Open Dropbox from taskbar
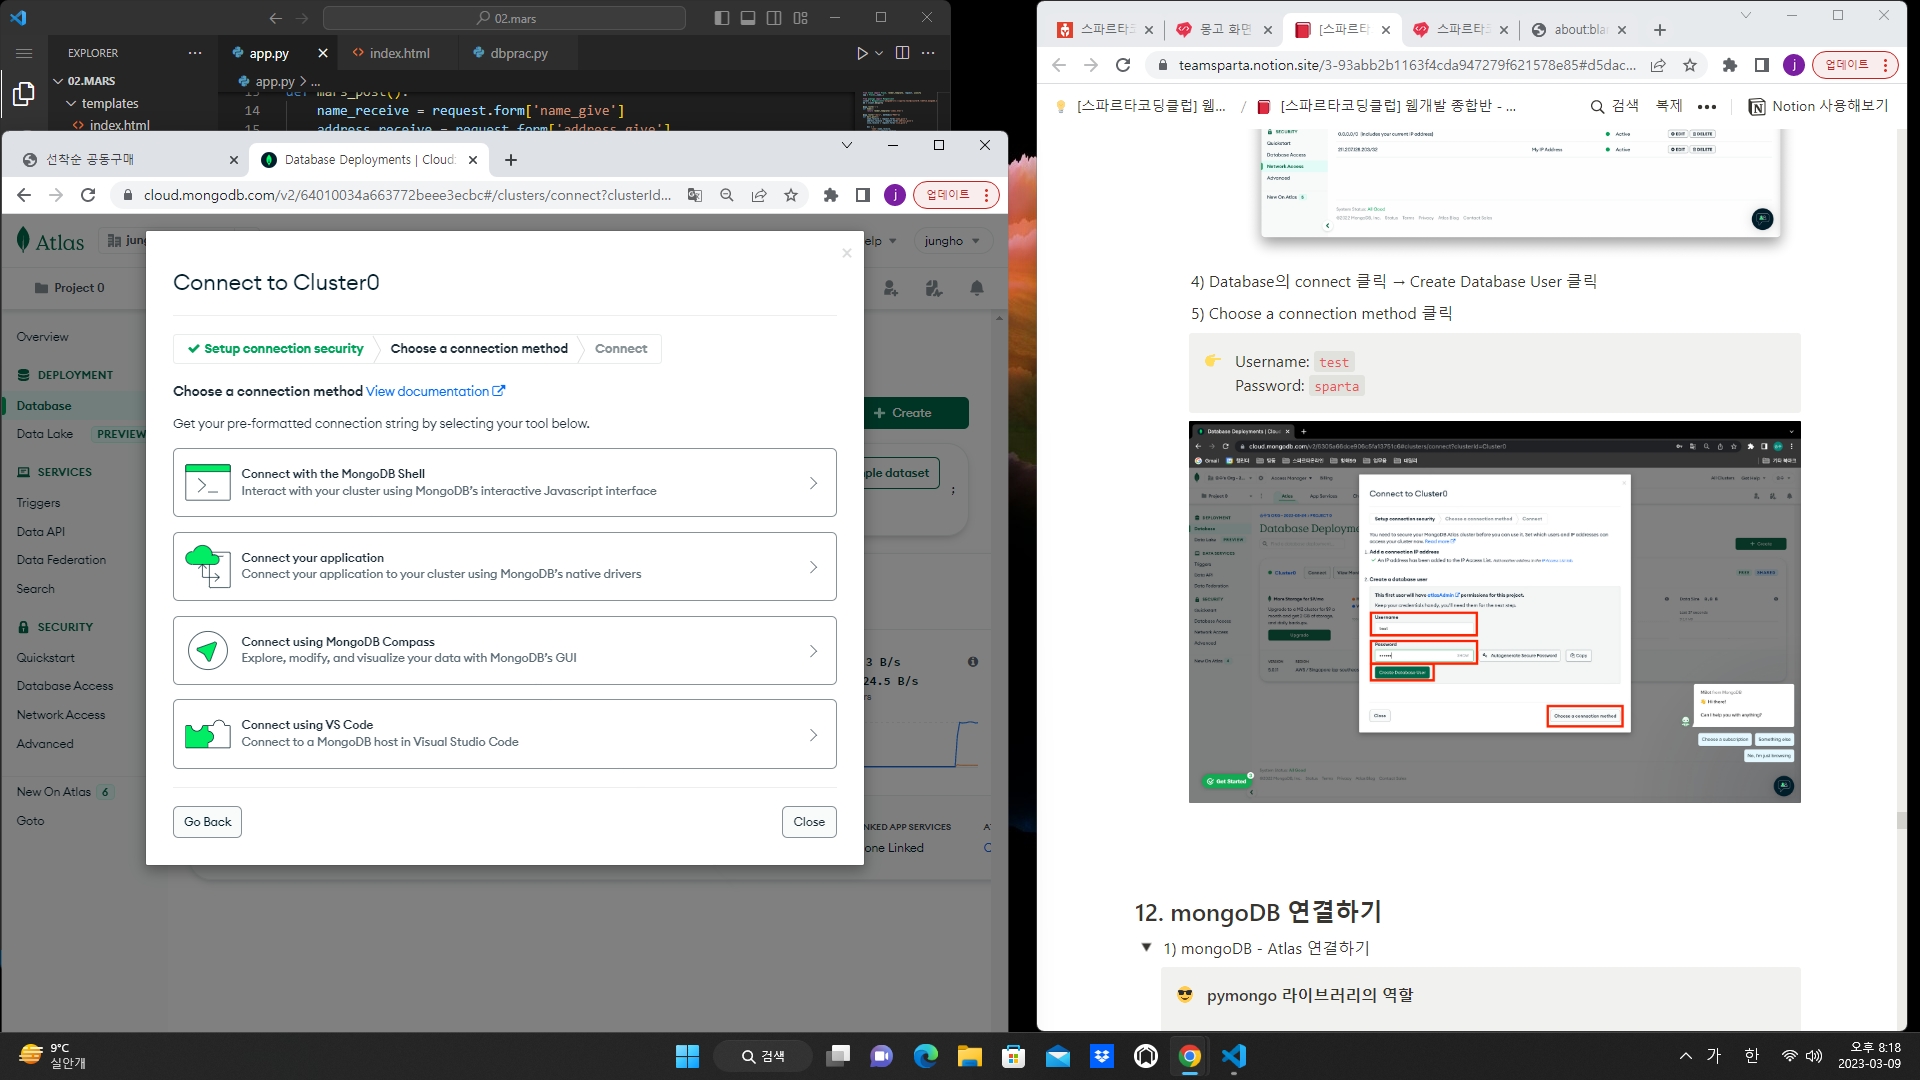Screen dimensions: 1920x1080 1101,1056
